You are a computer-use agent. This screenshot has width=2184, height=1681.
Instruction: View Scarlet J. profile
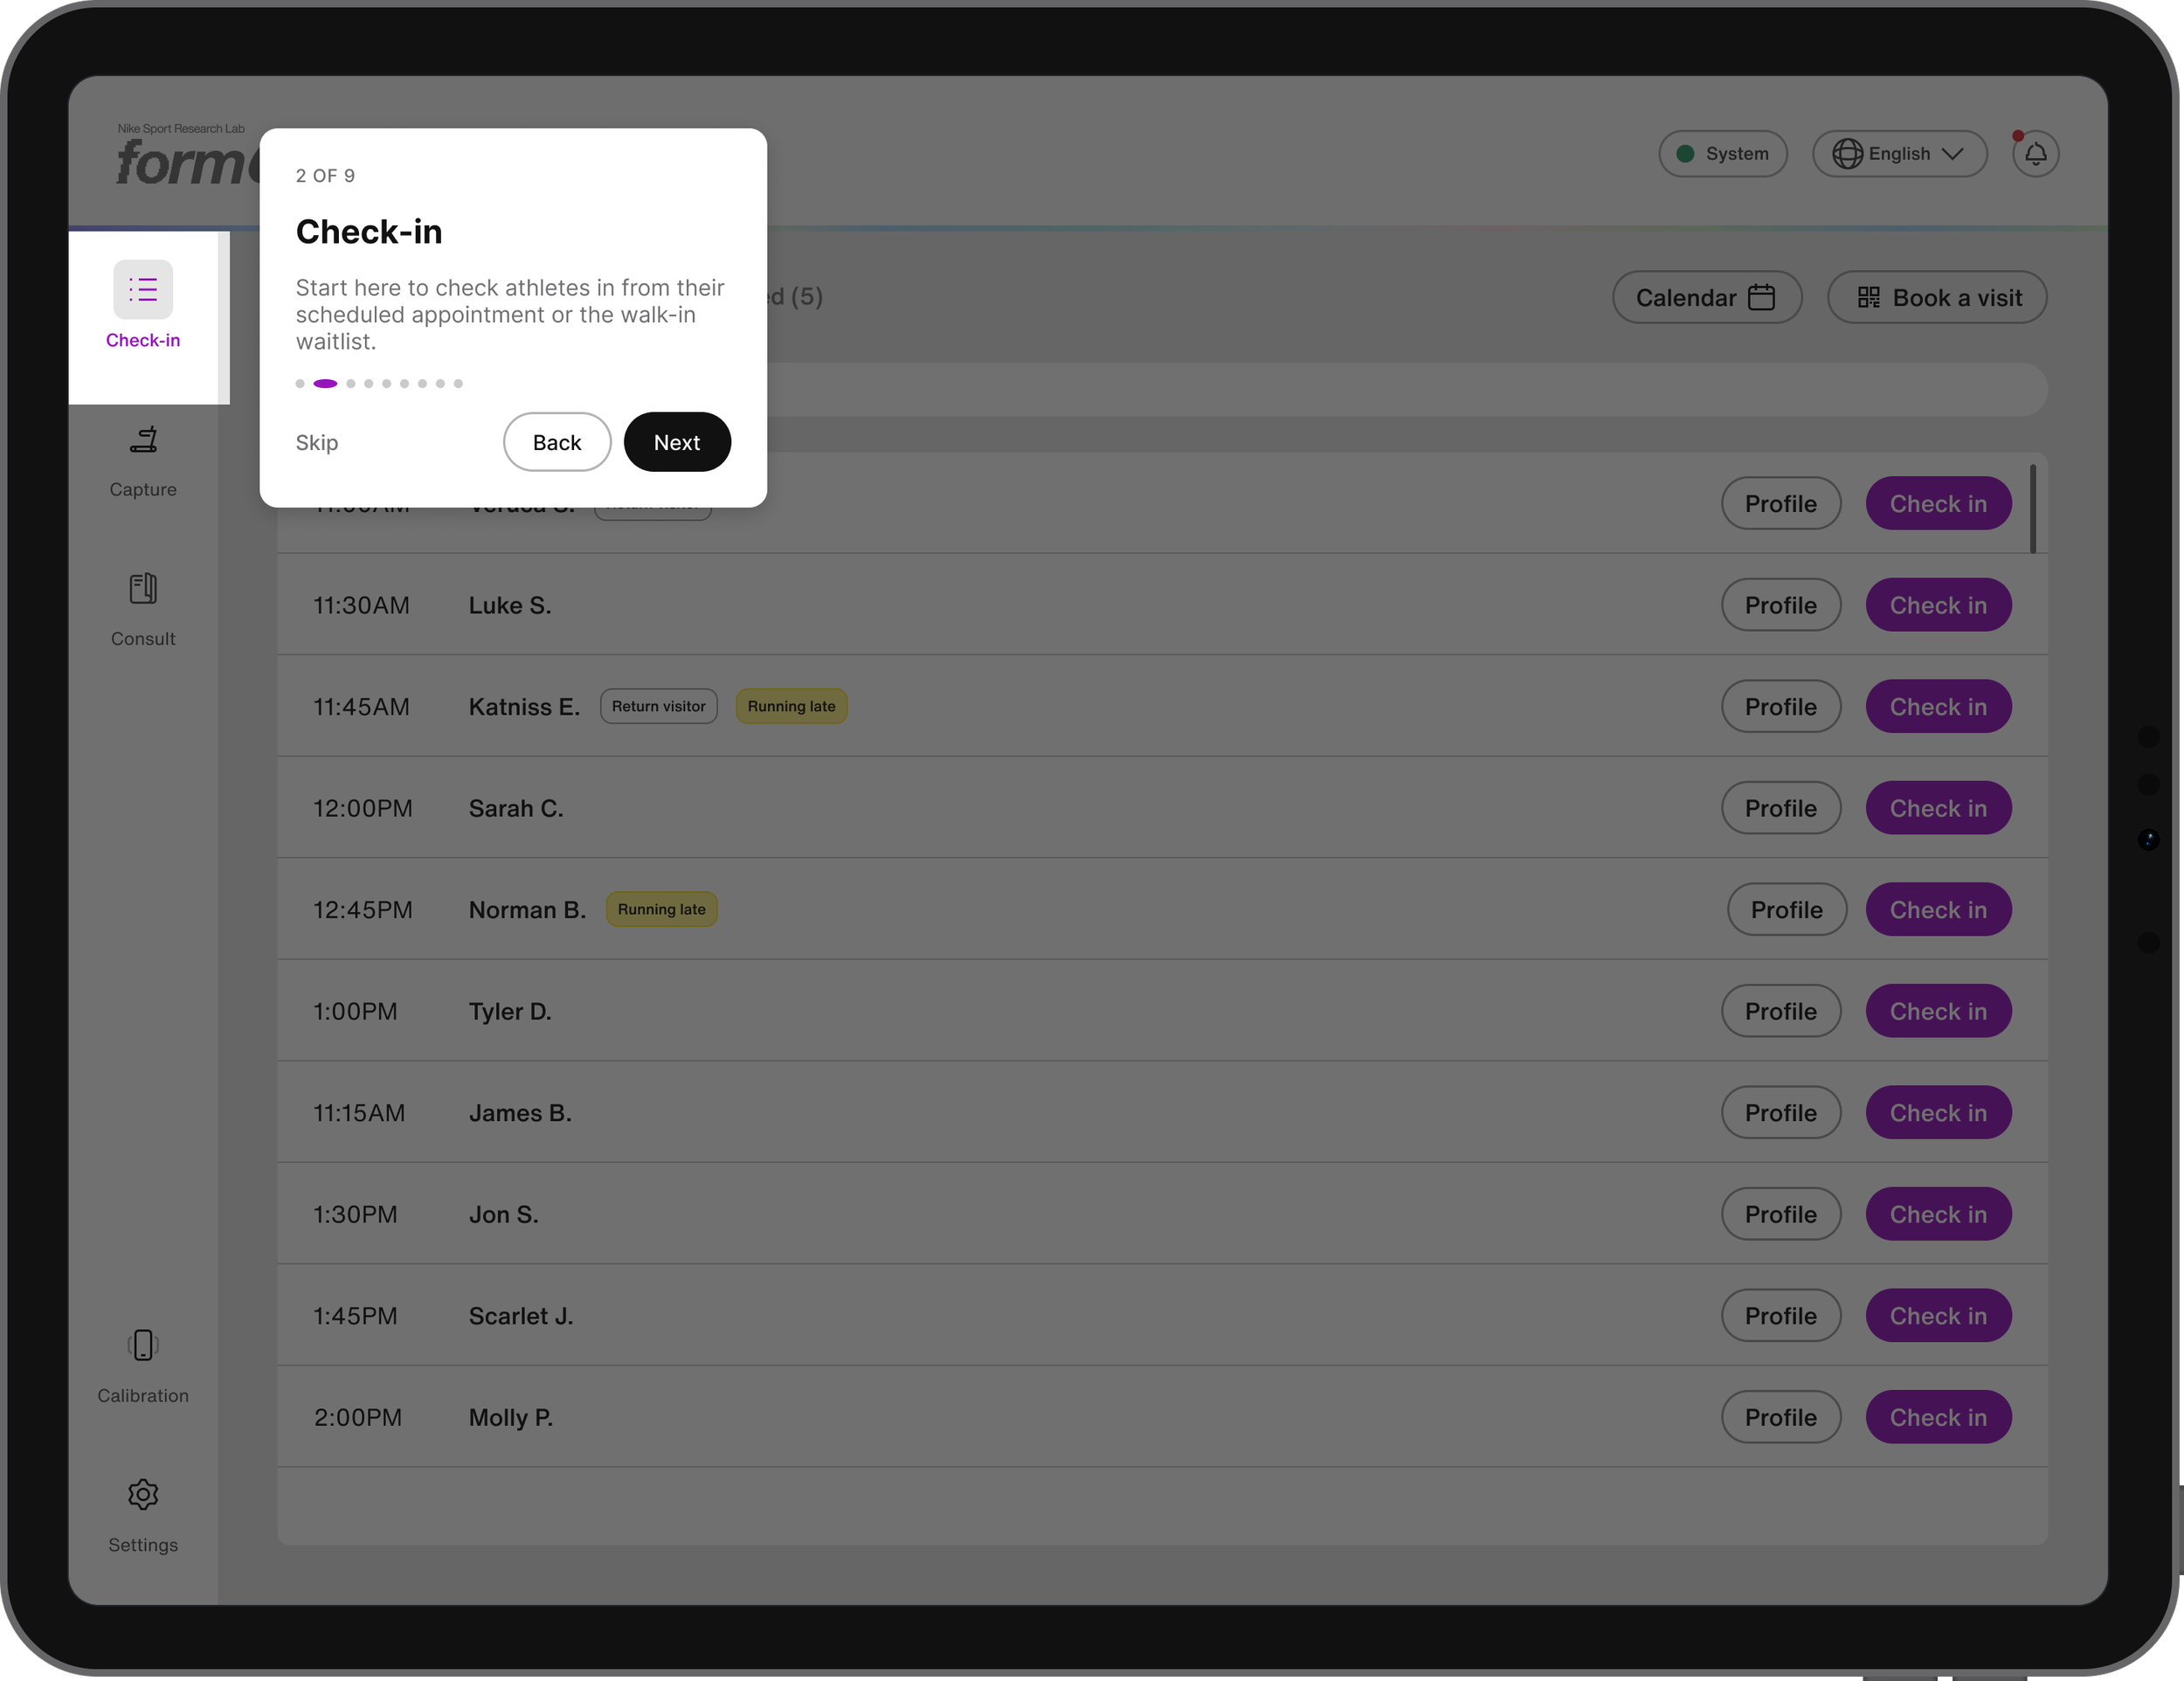coord(1780,1315)
